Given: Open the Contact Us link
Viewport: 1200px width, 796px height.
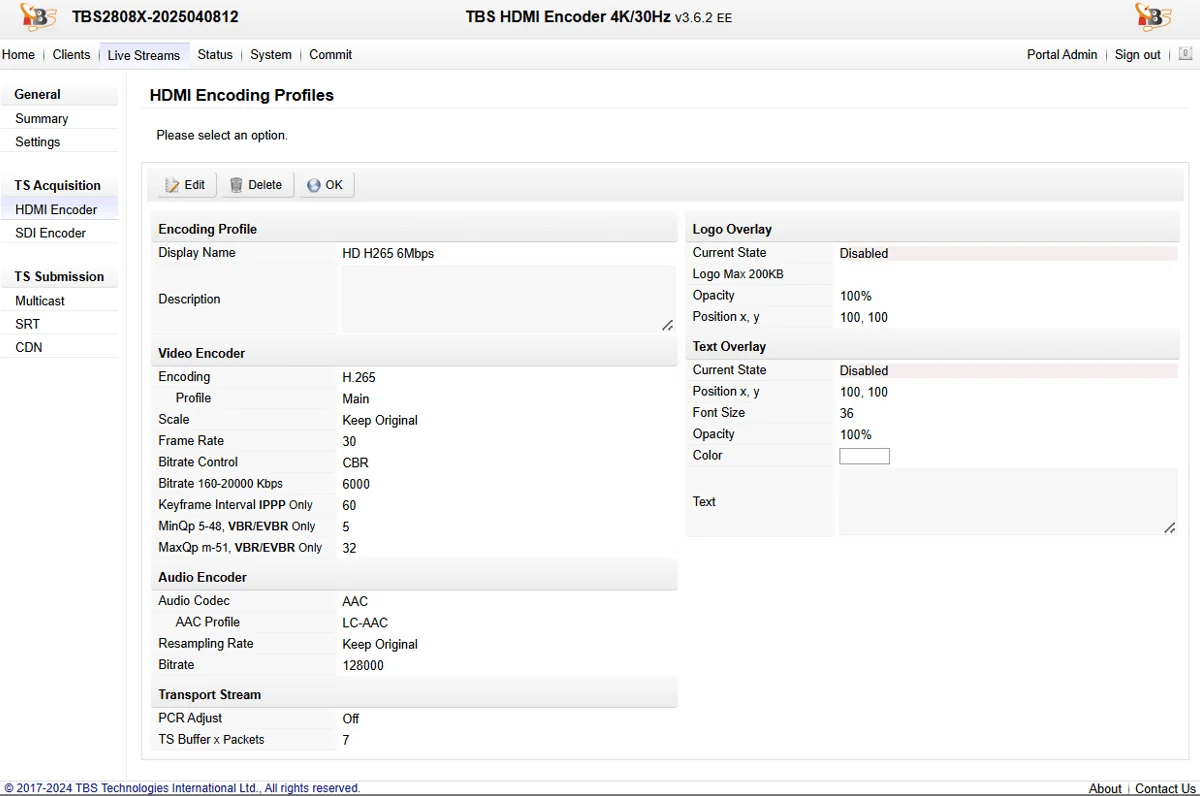Looking at the screenshot, I should [1165, 788].
